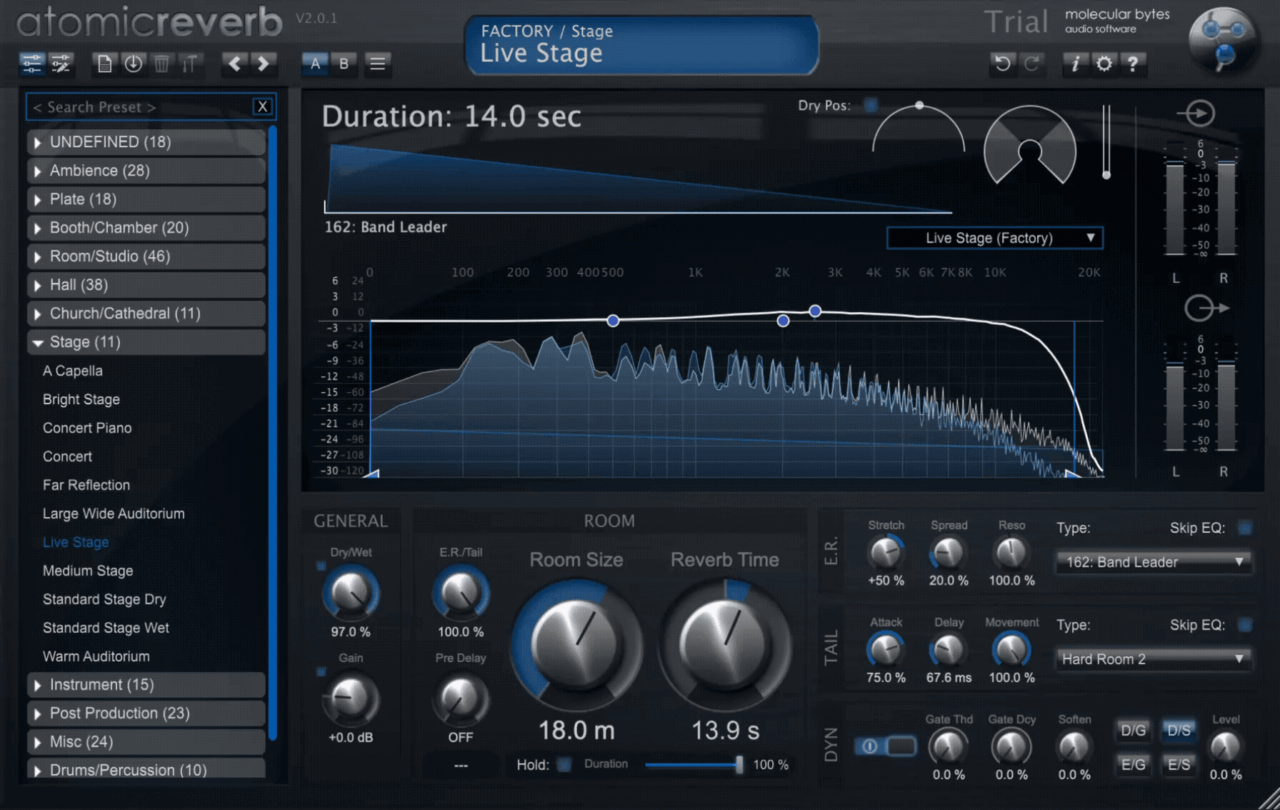Select the EQ node near 3K
1280x810 pixels.
[x=815, y=311]
